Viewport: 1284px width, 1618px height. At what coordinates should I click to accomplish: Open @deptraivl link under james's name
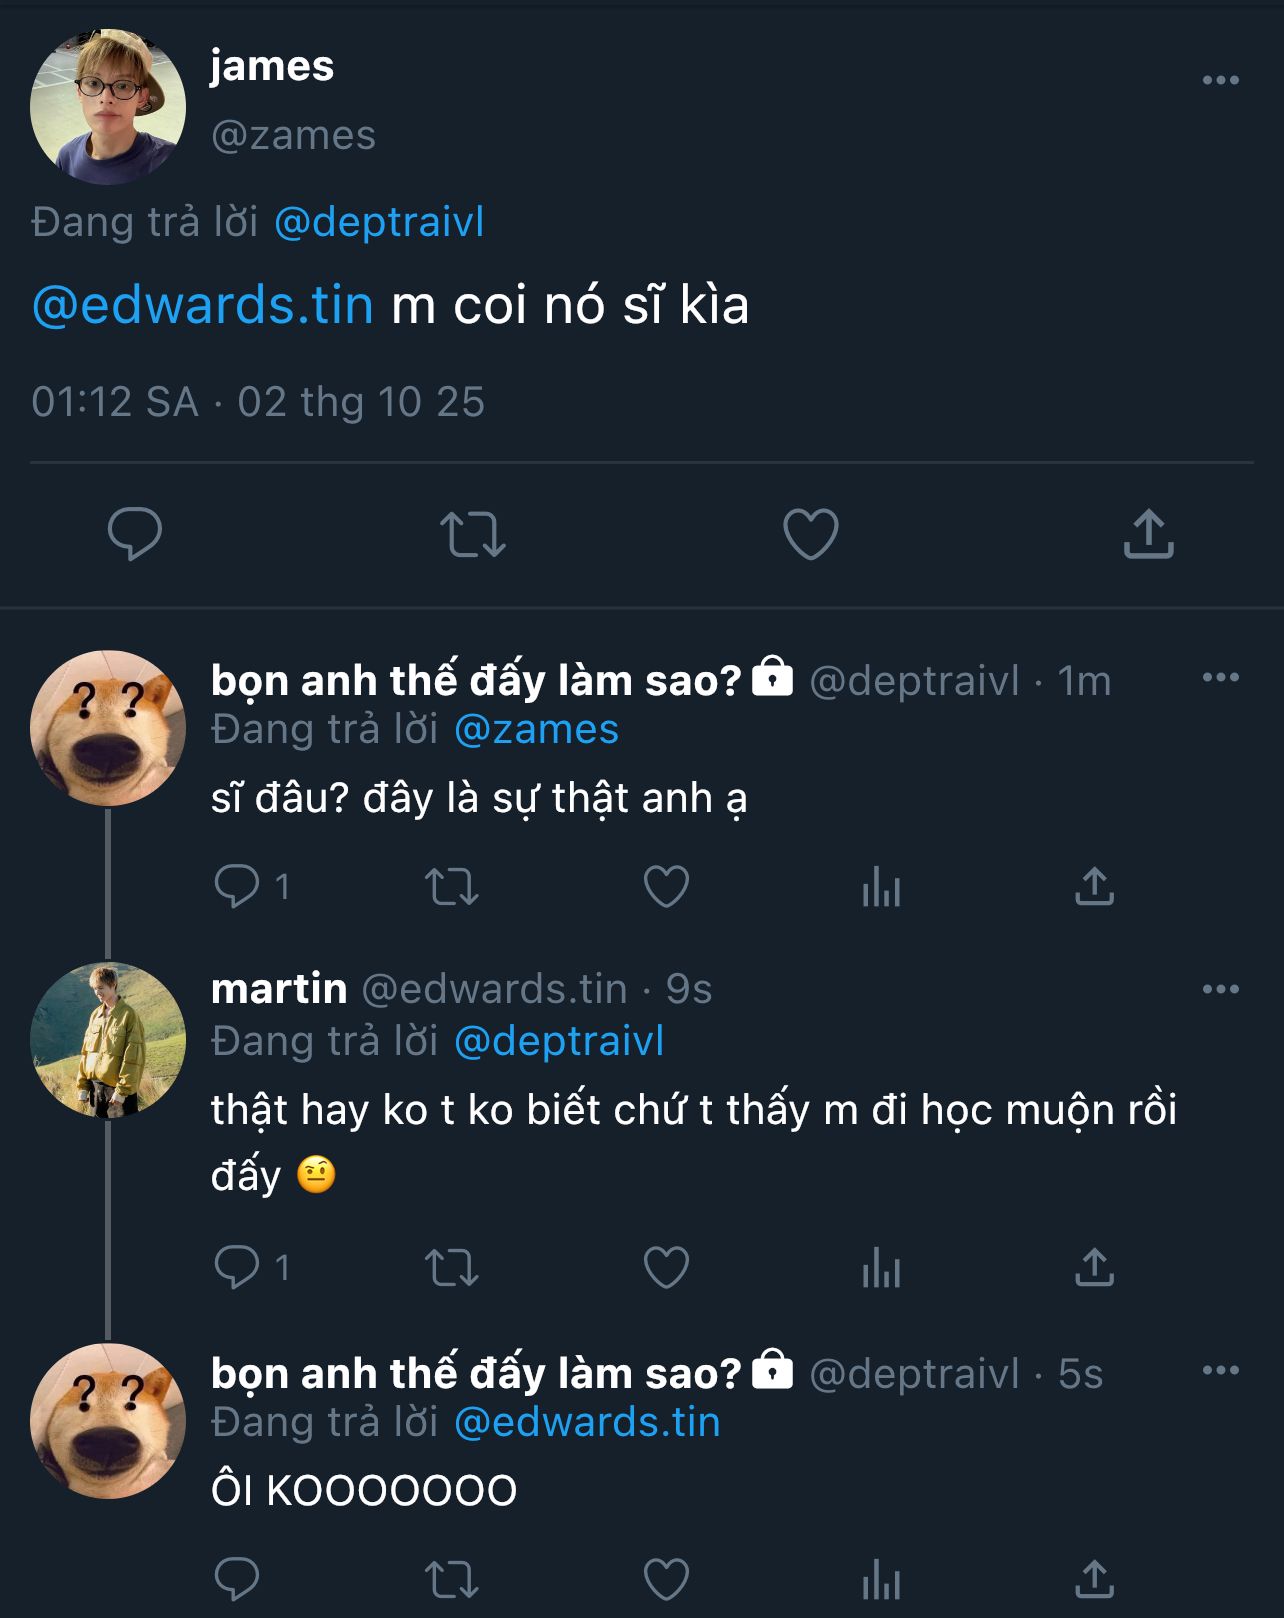click(x=379, y=222)
